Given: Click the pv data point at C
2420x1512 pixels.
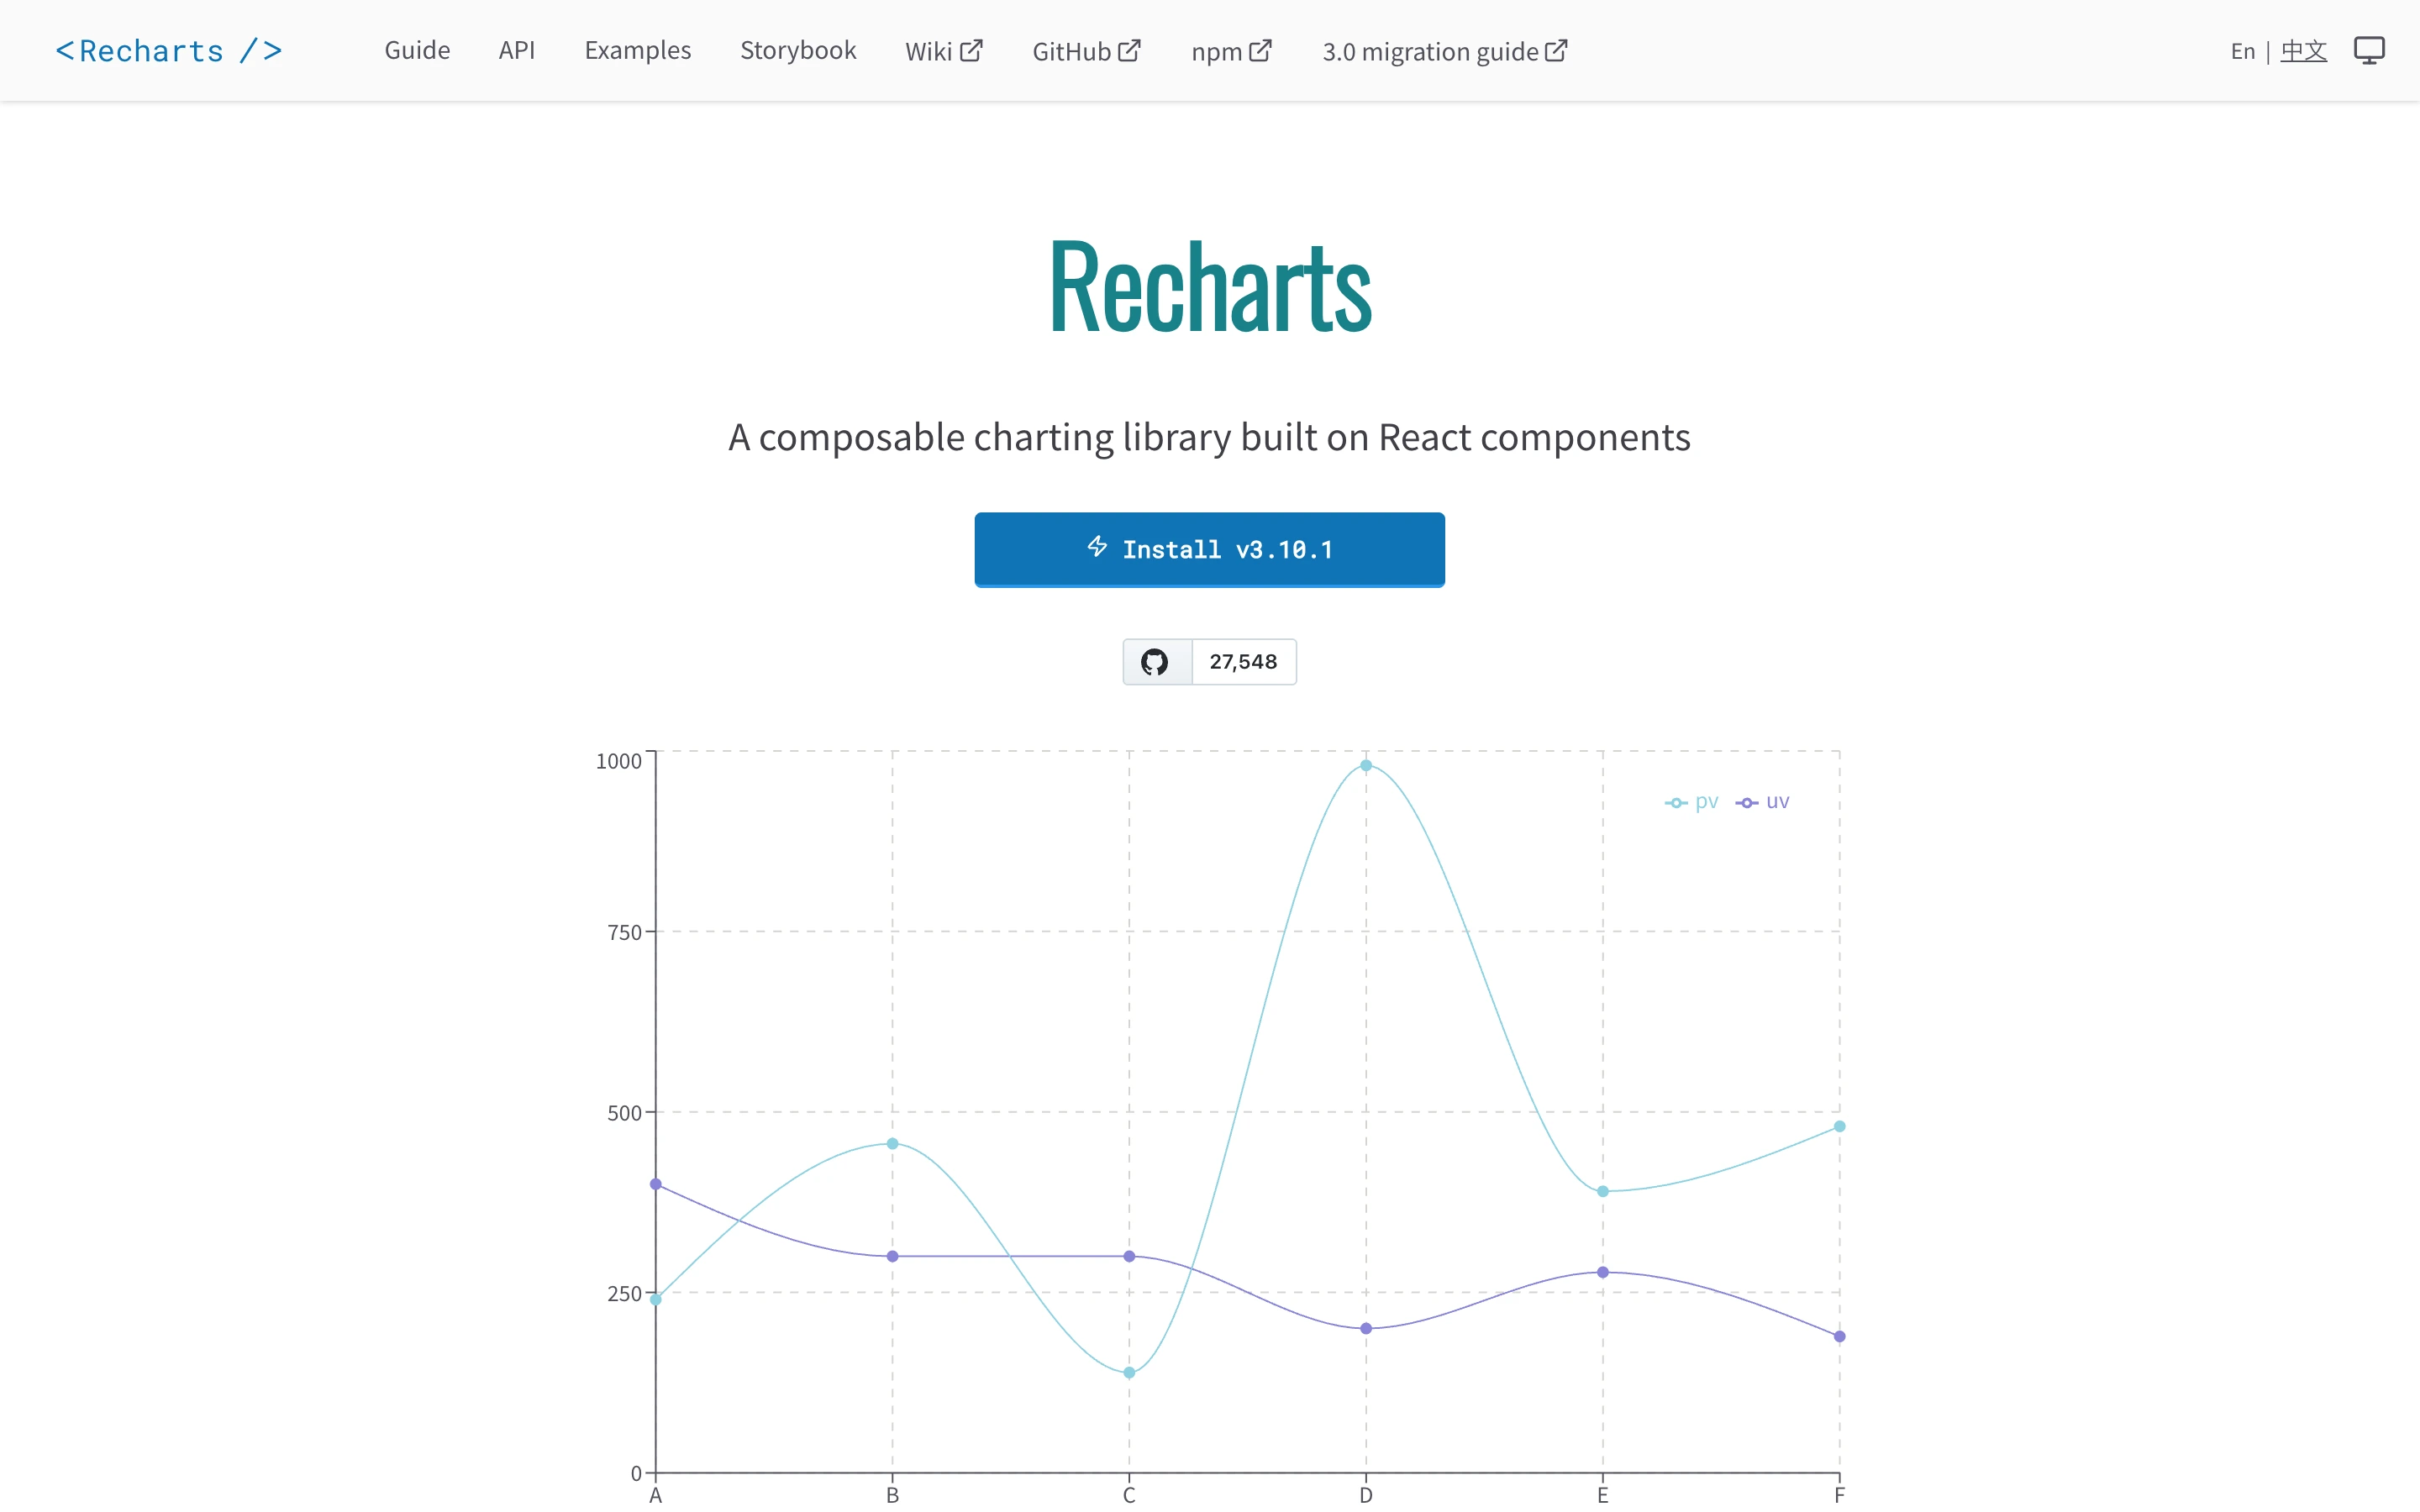Looking at the screenshot, I should (x=1129, y=1372).
